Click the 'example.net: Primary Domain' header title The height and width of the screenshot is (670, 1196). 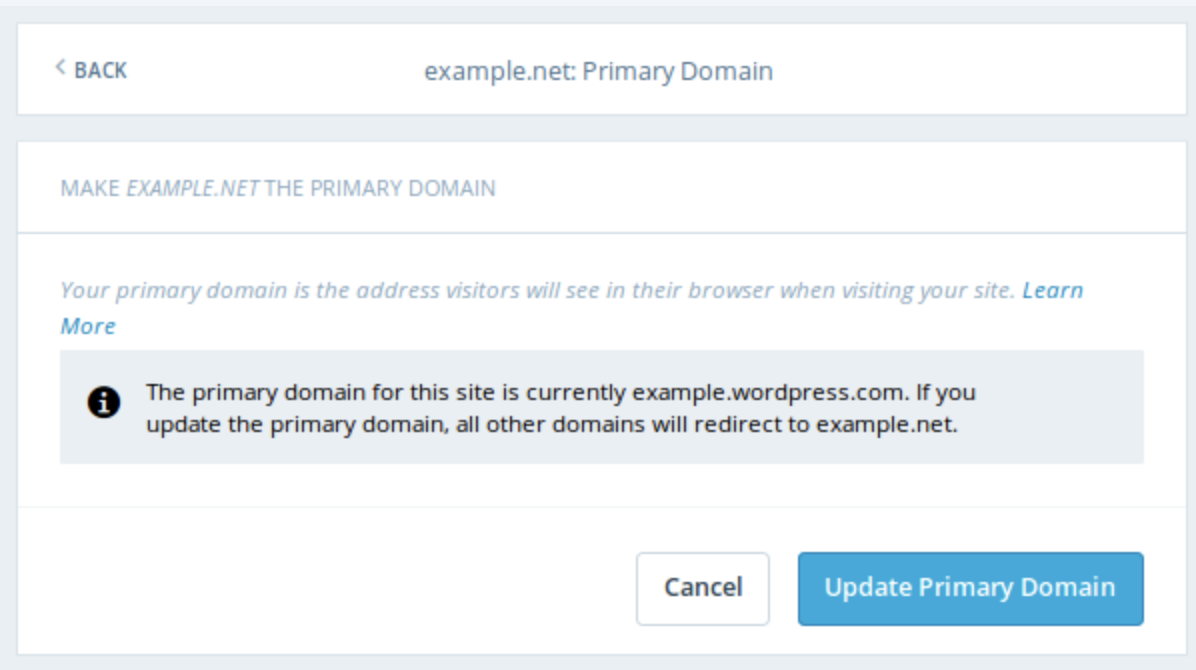(x=598, y=72)
